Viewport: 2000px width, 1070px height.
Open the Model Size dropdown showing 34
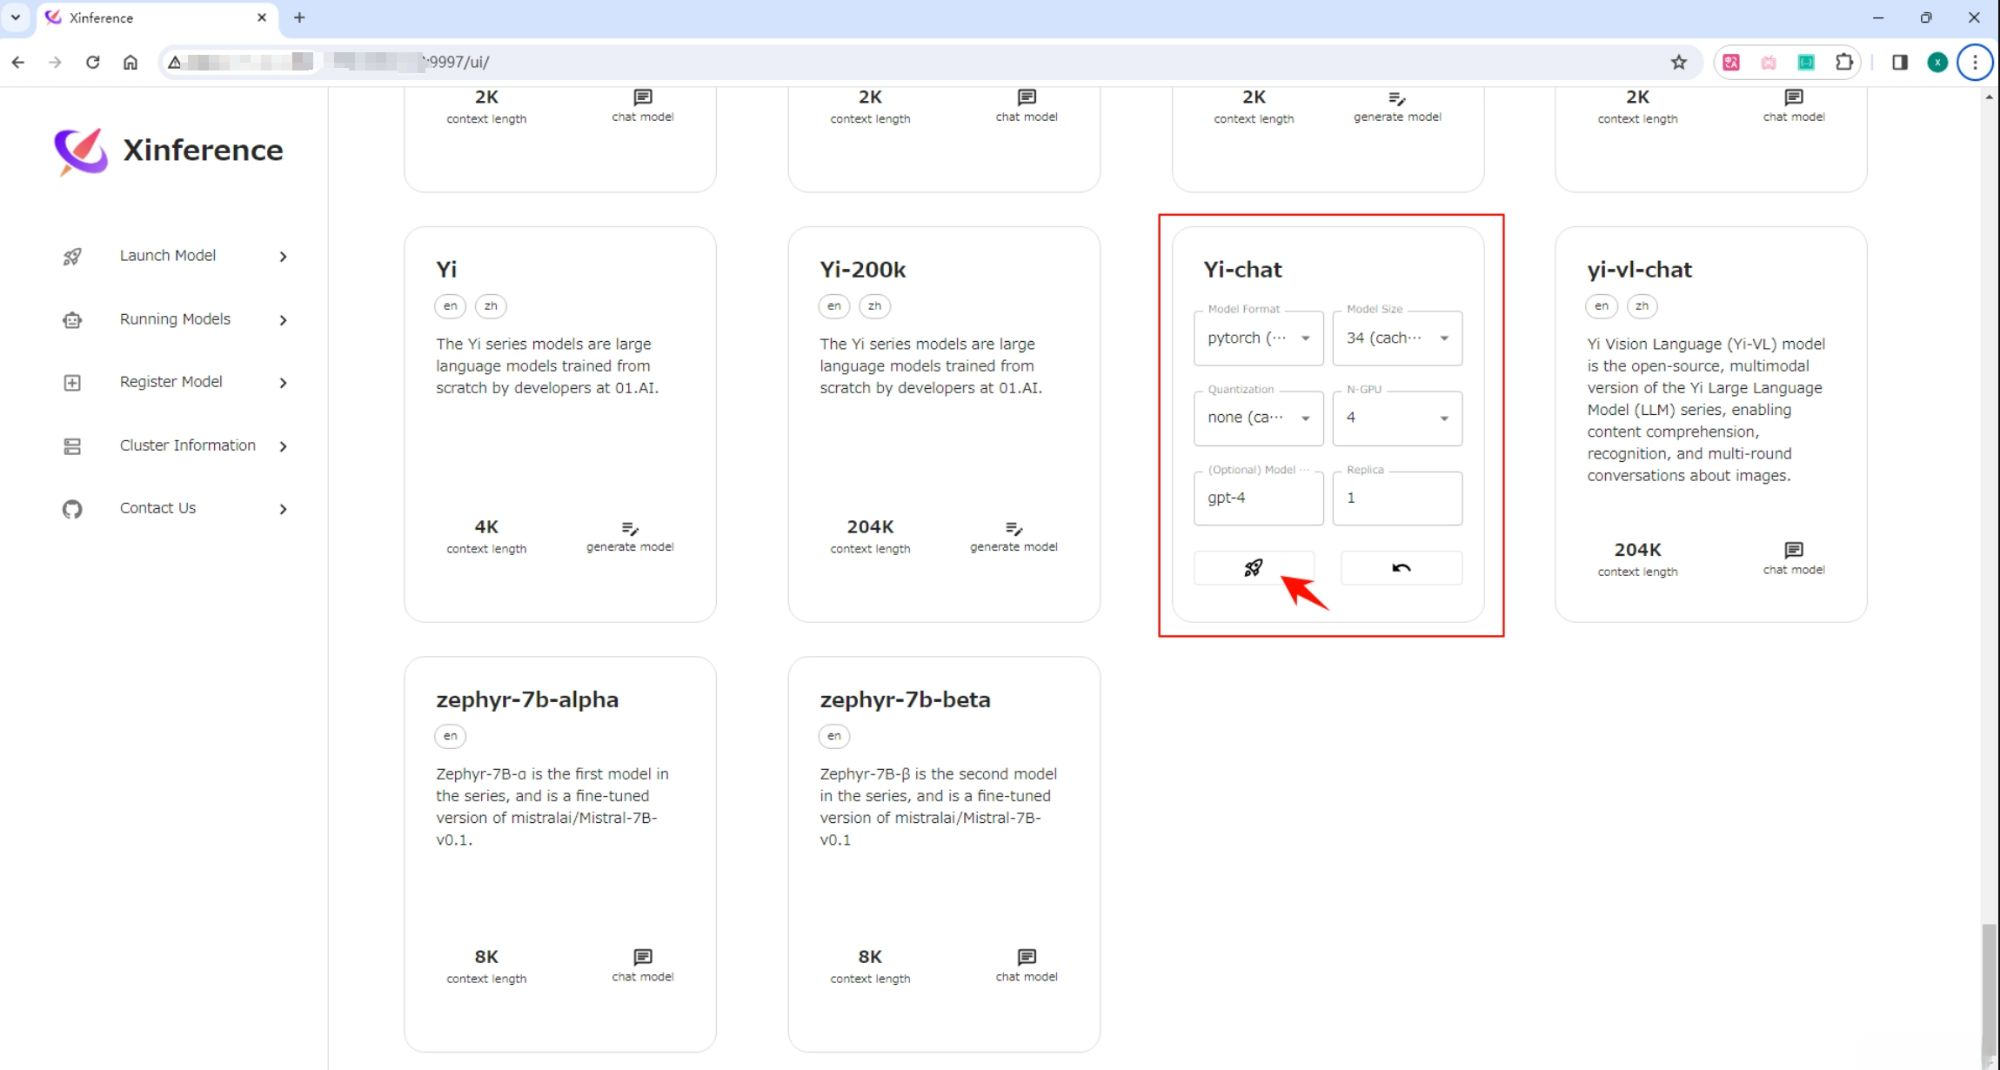click(1397, 338)
